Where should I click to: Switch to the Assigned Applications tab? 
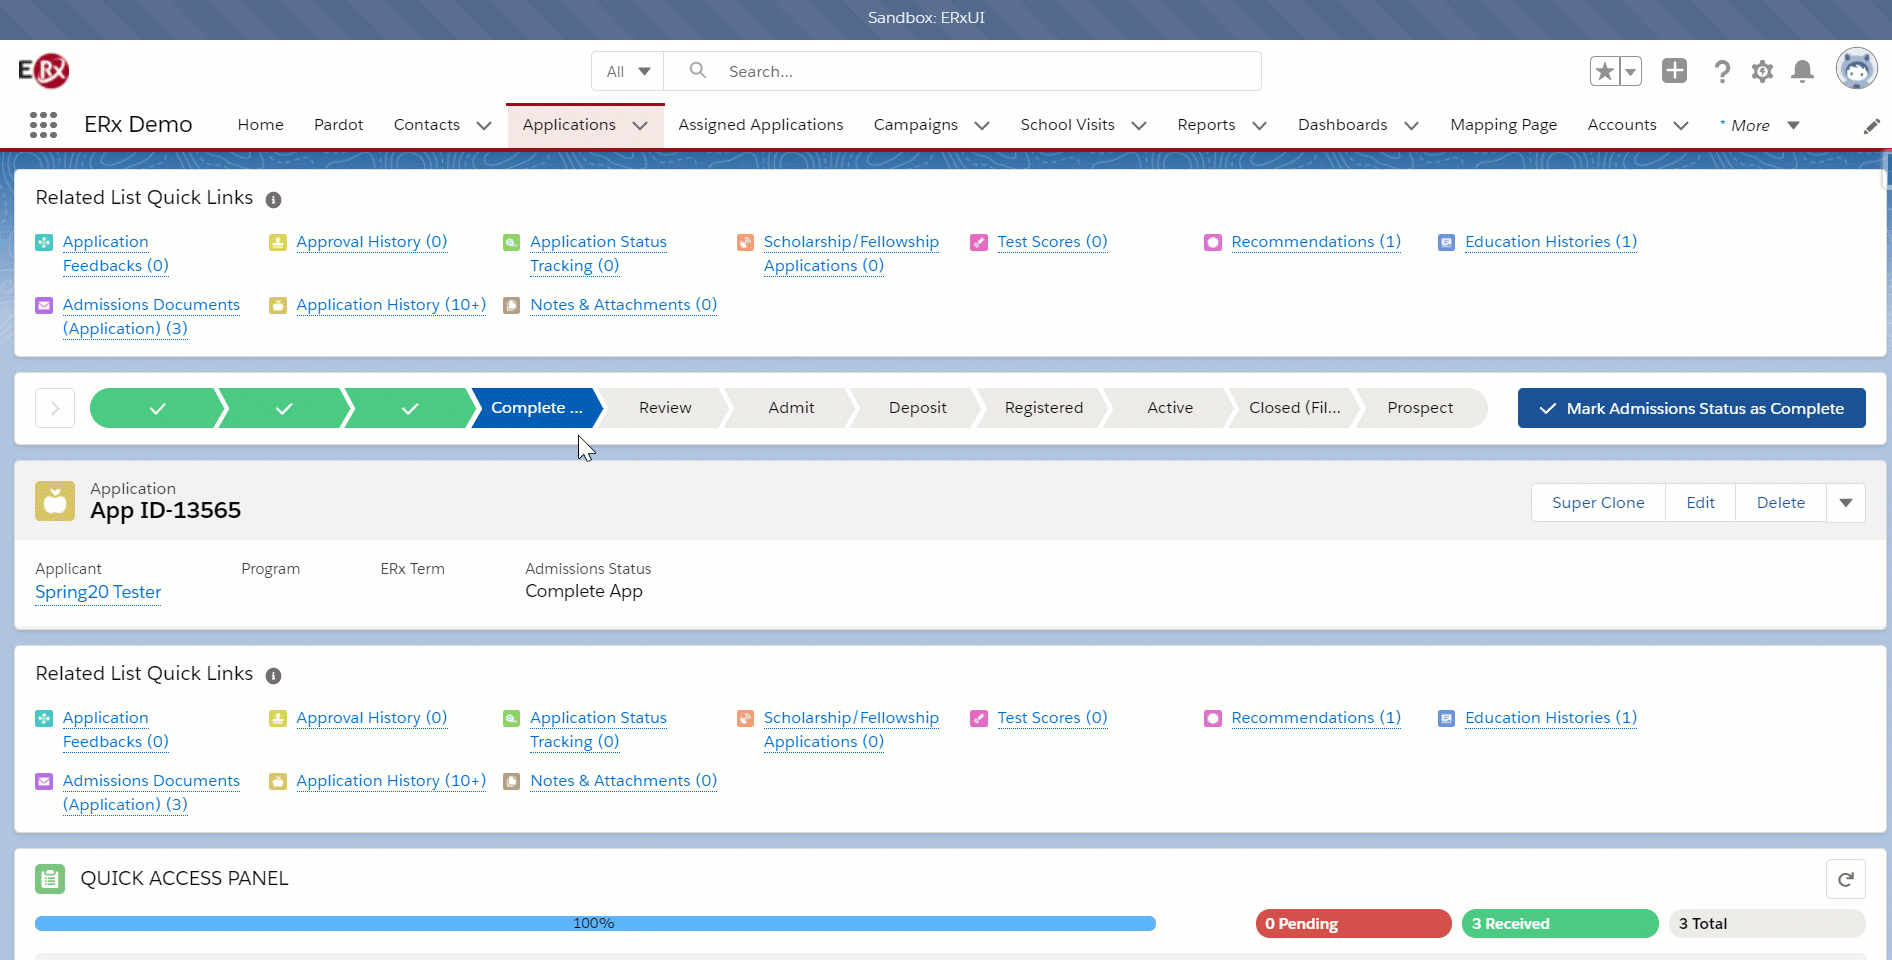point(760,125)
